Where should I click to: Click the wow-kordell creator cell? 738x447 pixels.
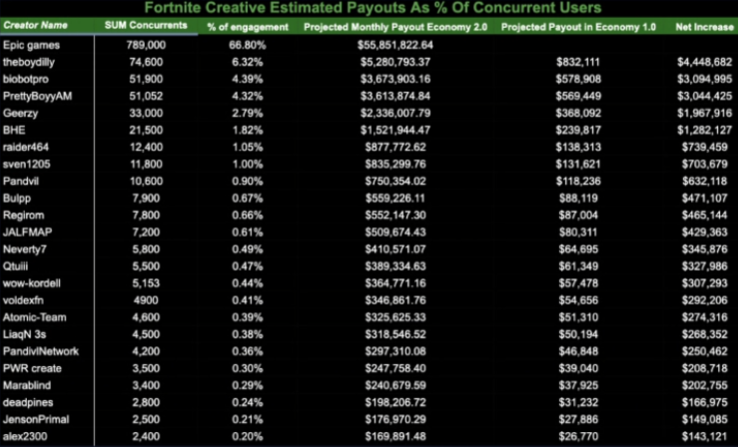coord(32,283)
